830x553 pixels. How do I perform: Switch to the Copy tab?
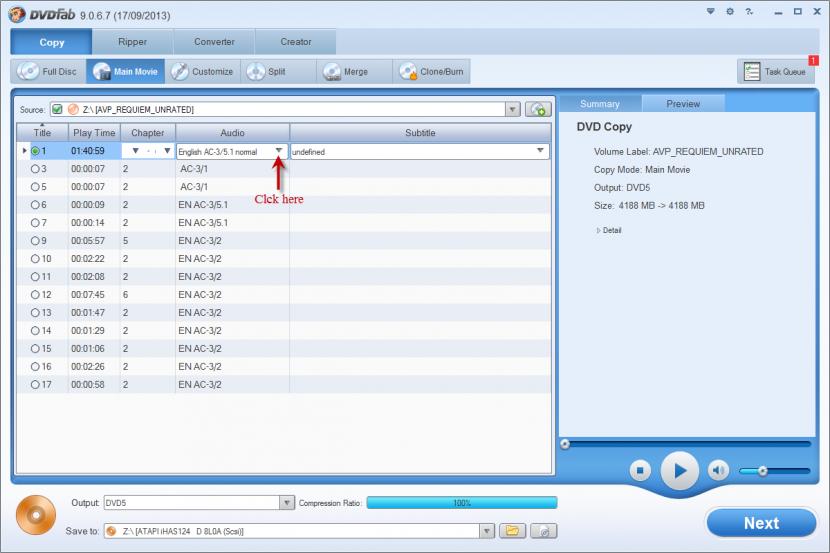[51, 42]
